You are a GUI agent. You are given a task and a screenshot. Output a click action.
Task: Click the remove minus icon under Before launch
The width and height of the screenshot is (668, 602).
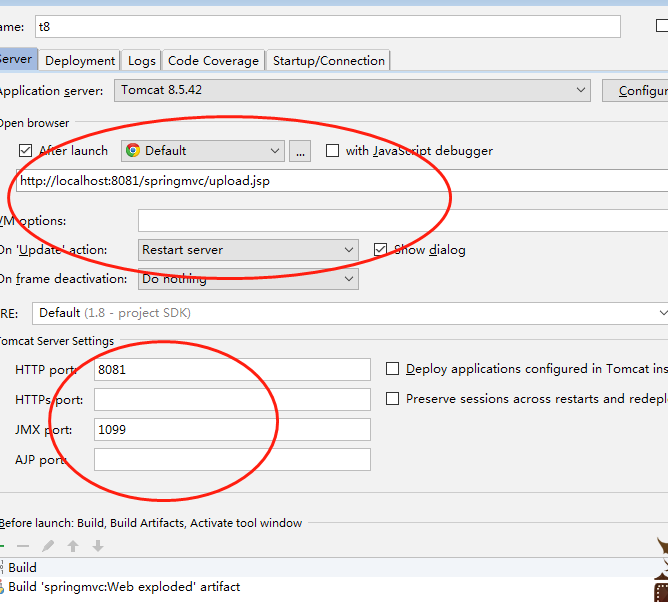click(x=23, y=546)
